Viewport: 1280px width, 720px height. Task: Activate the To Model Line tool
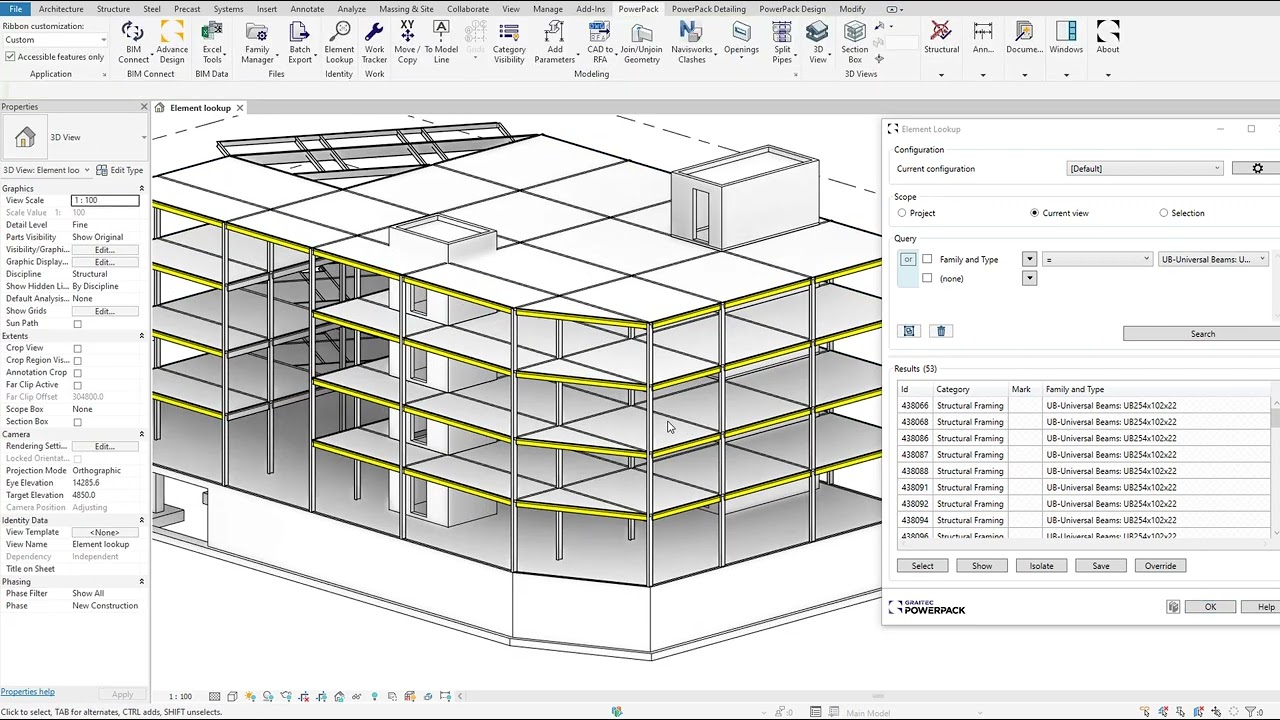coord(441,42)
